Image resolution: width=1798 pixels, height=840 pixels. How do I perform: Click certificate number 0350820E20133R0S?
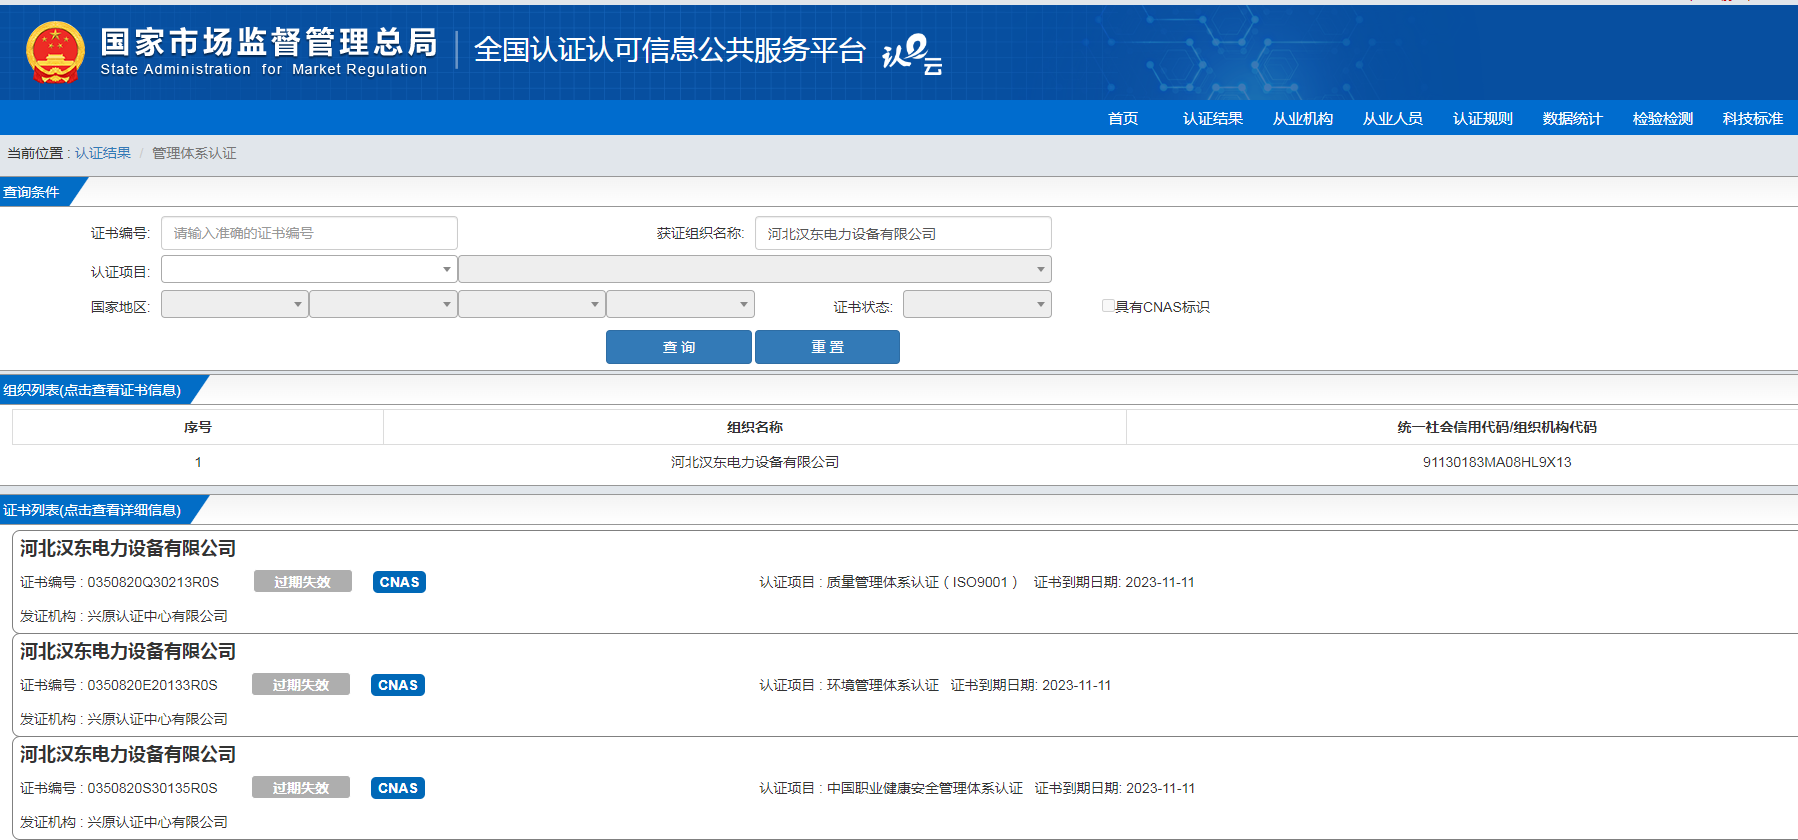click(152, 685)
